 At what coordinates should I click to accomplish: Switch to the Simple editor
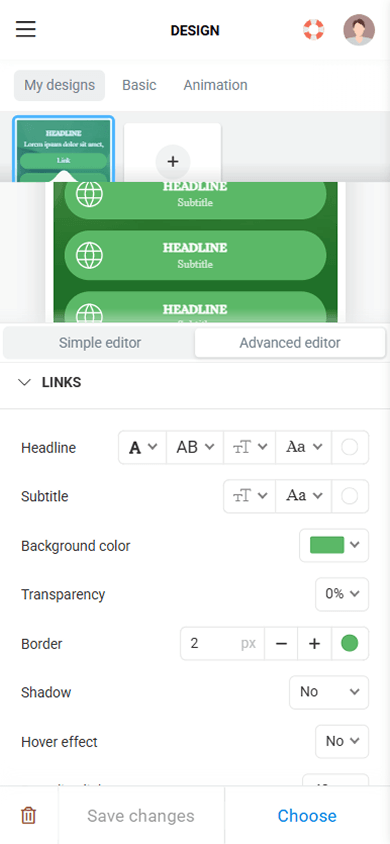coord(100,343)
